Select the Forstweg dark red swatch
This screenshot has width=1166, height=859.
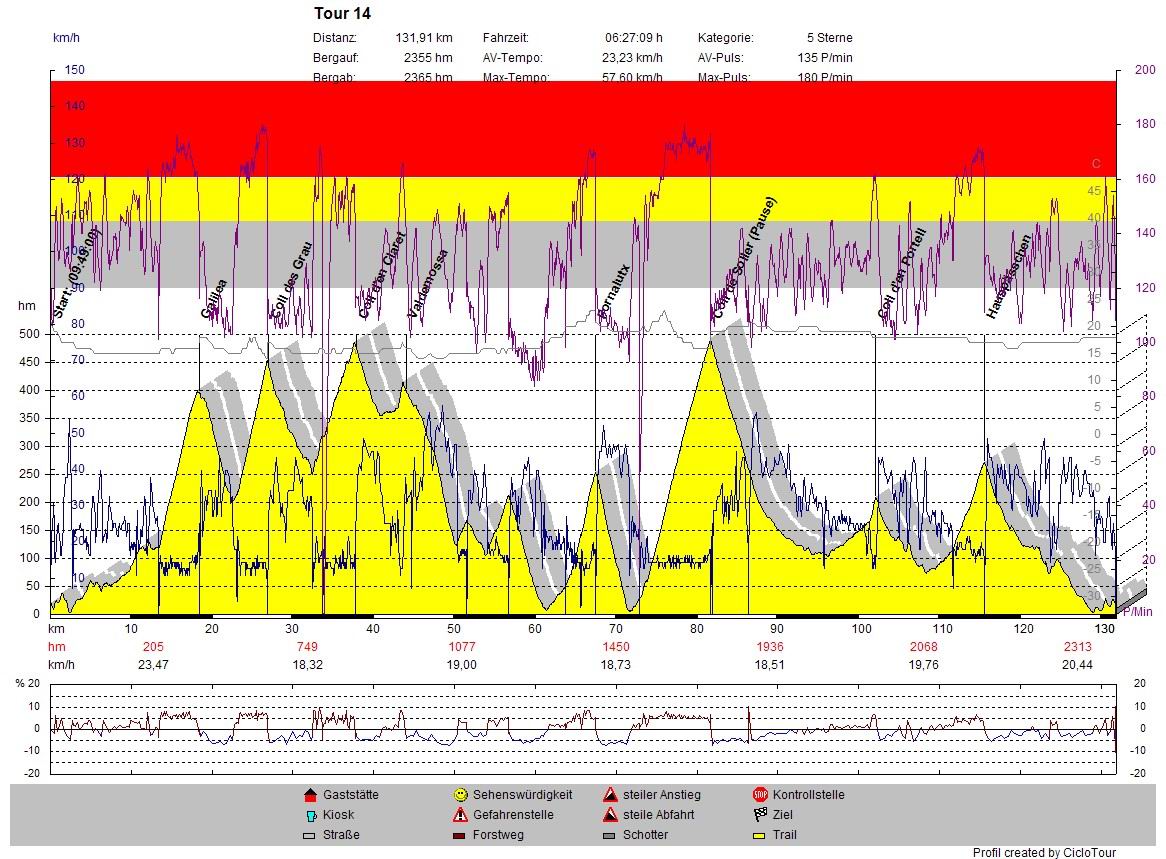(x=460, y=835)
